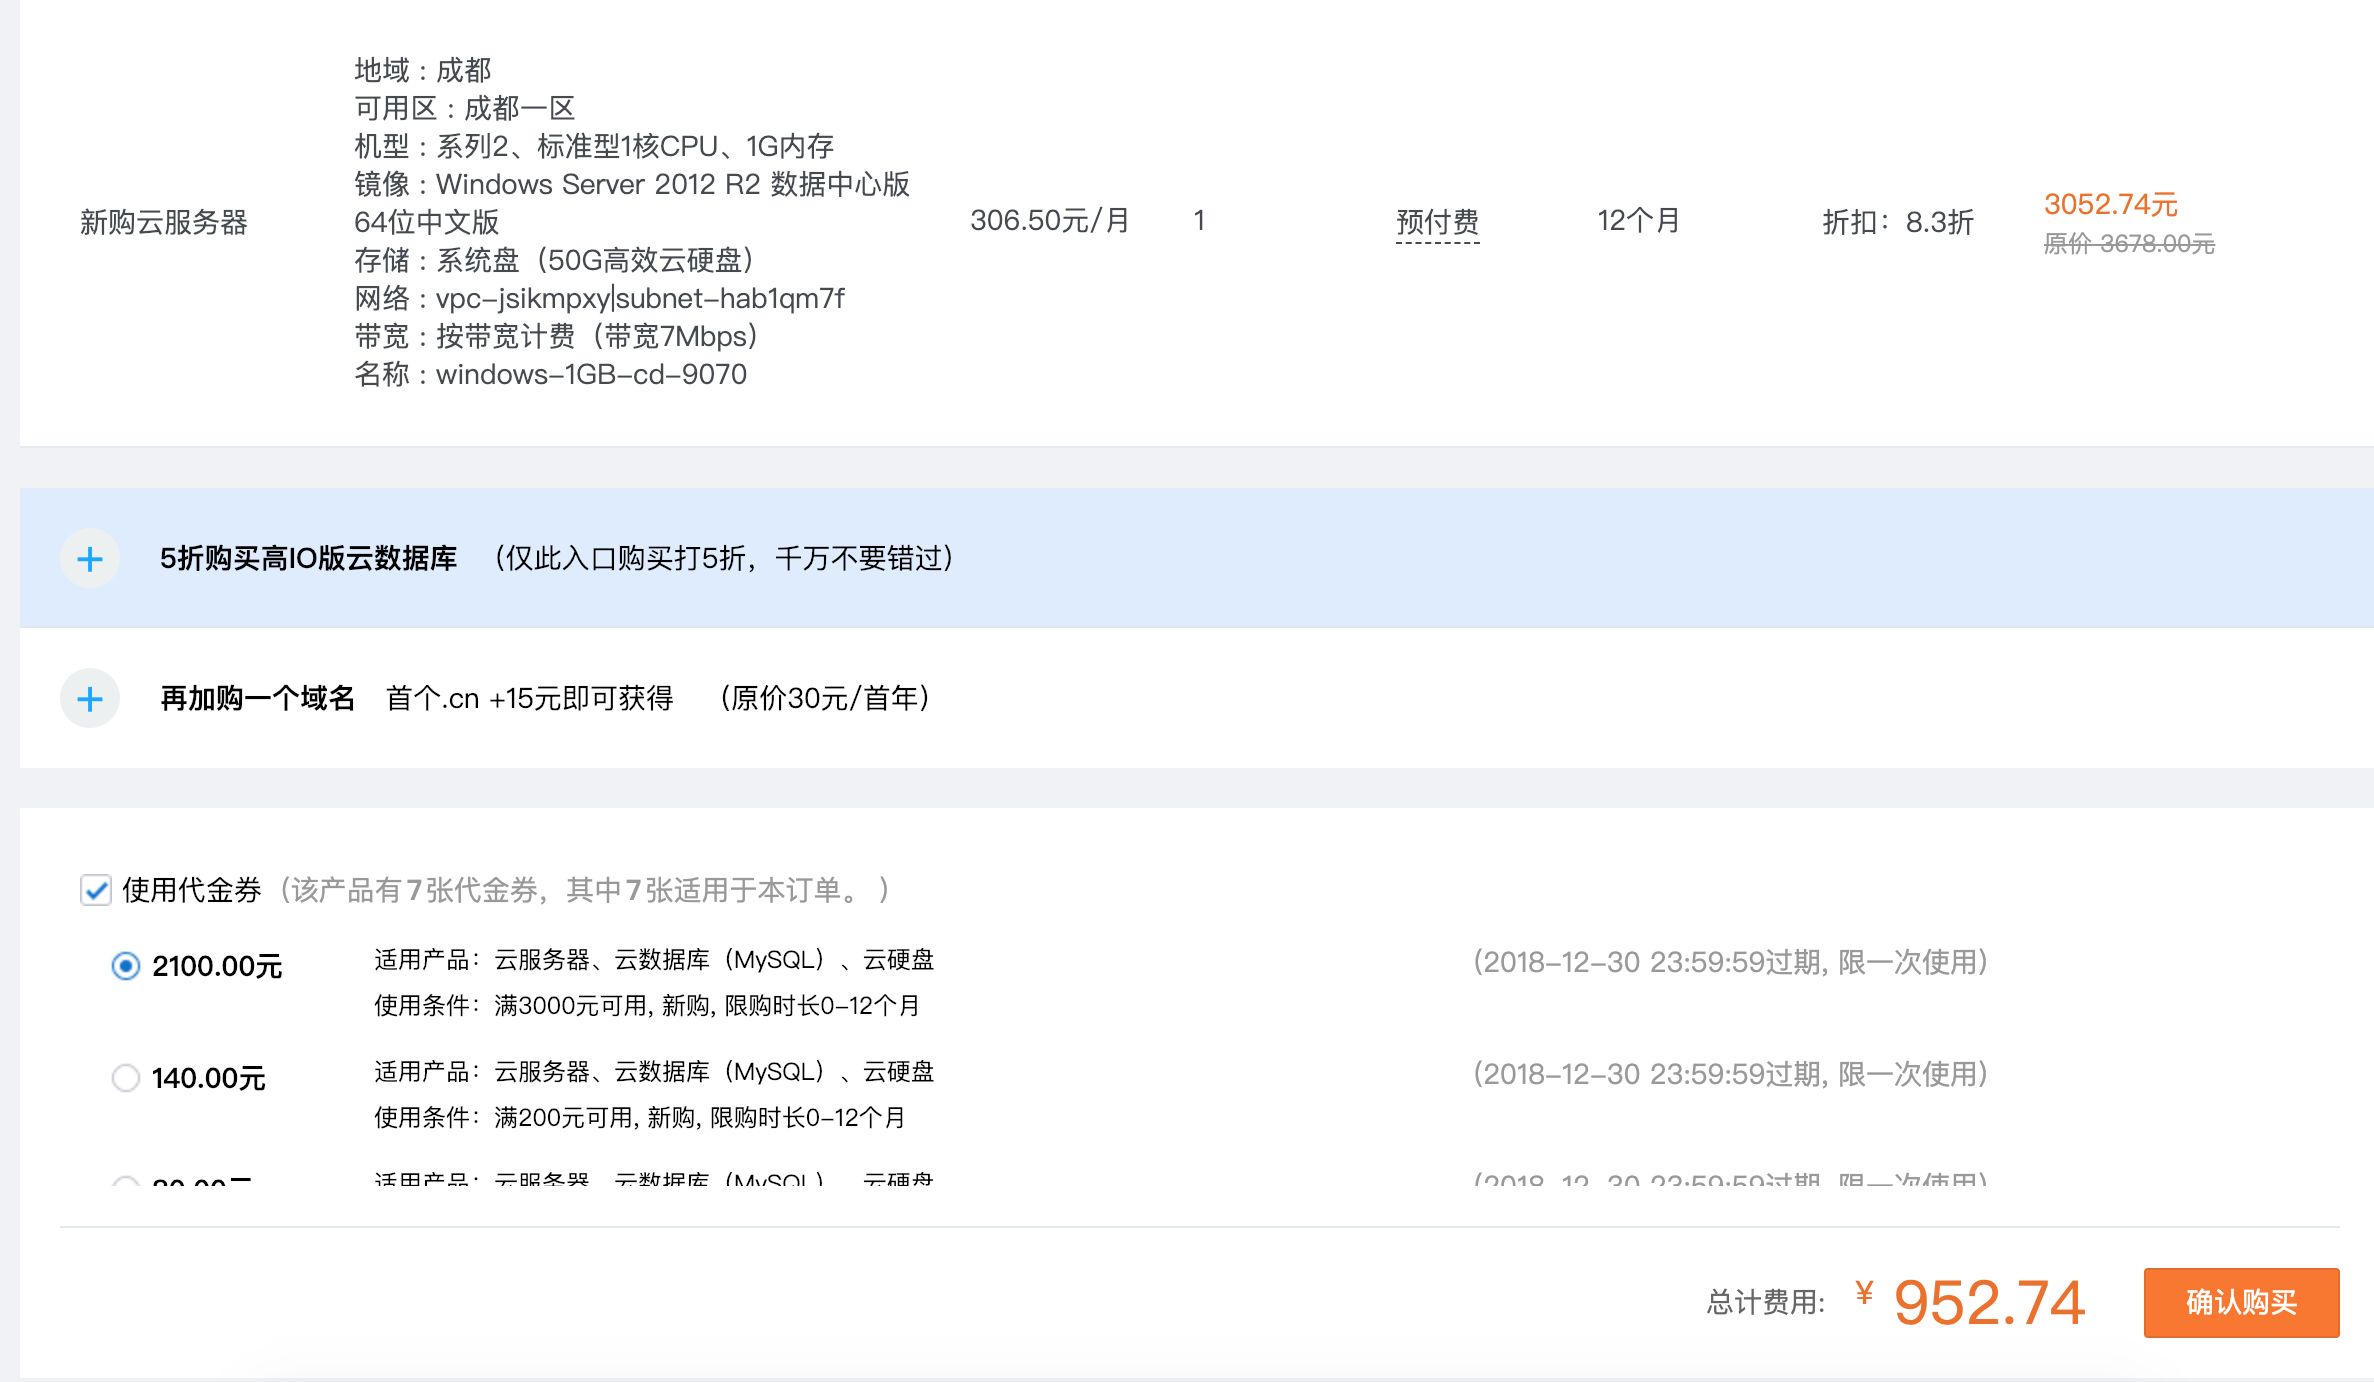Click the 306.50元/月 unit price

click(1049, 220)
